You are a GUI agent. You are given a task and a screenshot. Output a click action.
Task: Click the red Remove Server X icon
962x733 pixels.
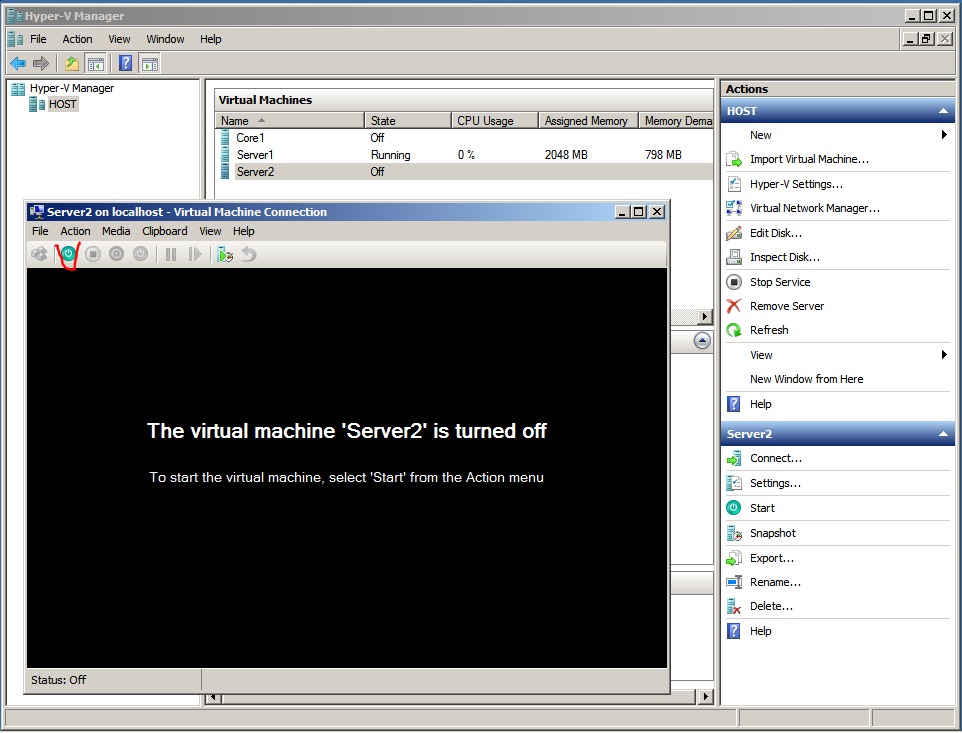(734, 306)
